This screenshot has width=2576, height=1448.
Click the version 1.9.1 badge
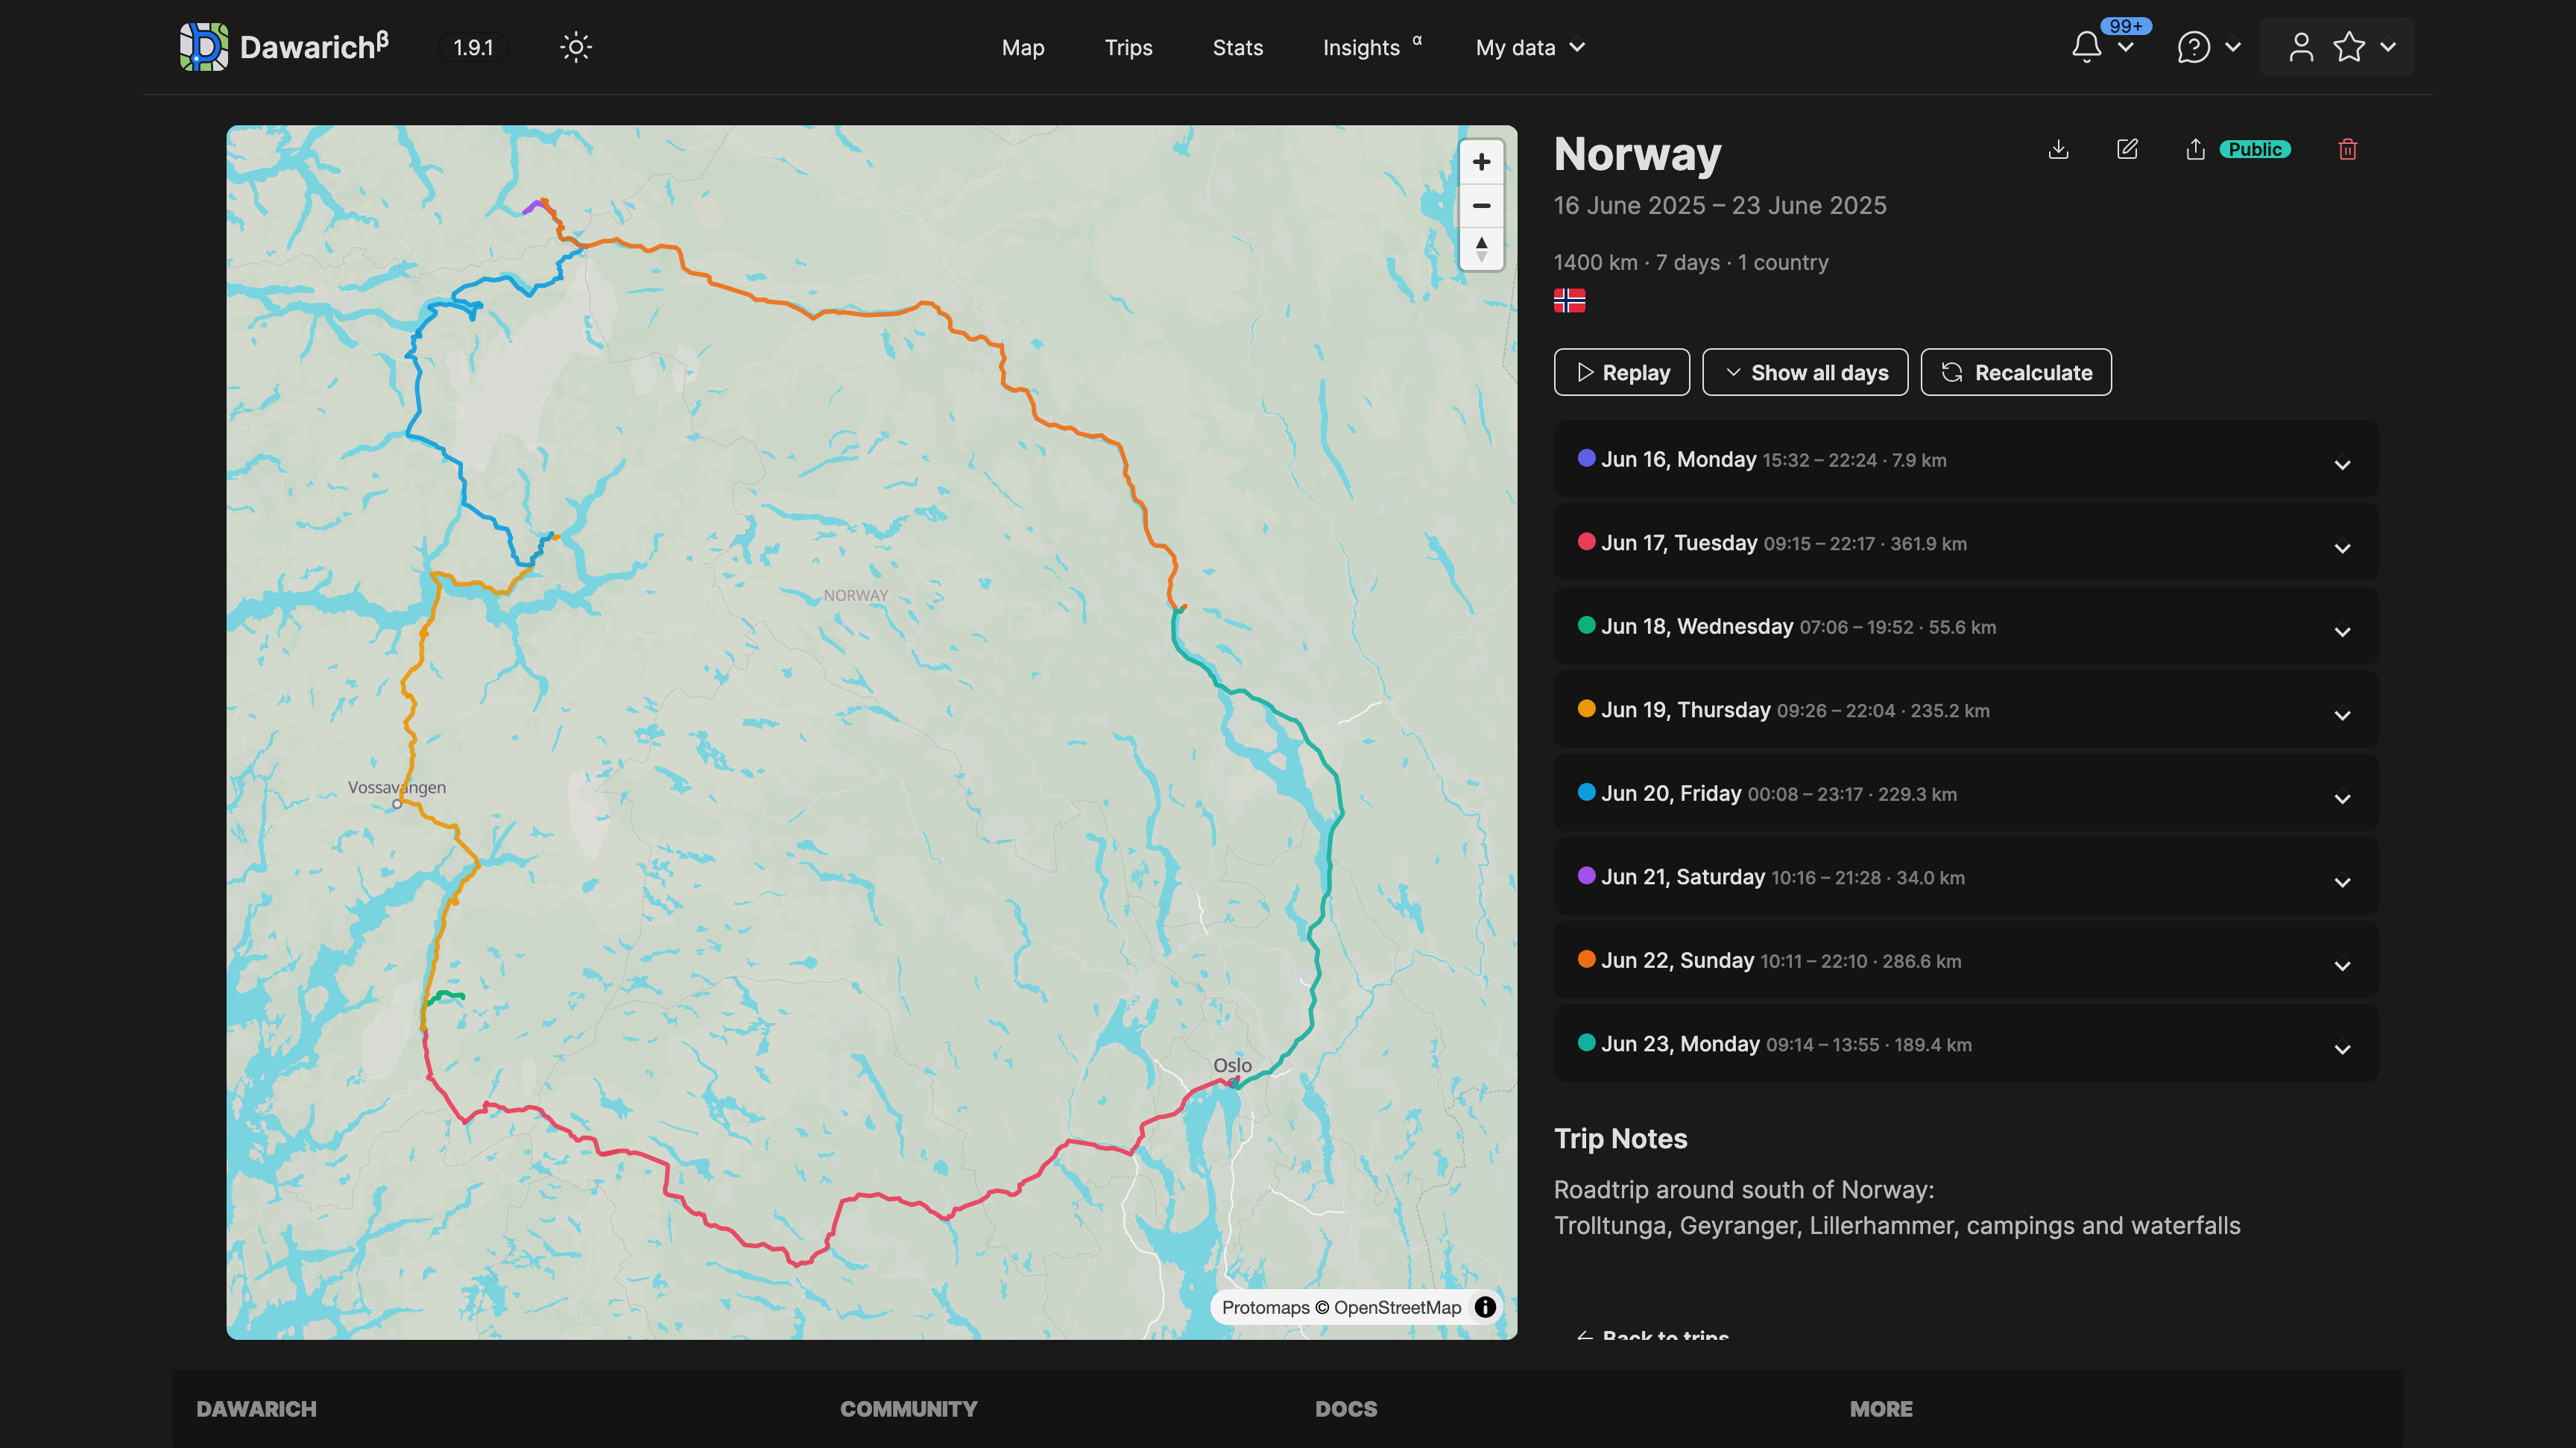pyautogui.click(x=473, y=47)
